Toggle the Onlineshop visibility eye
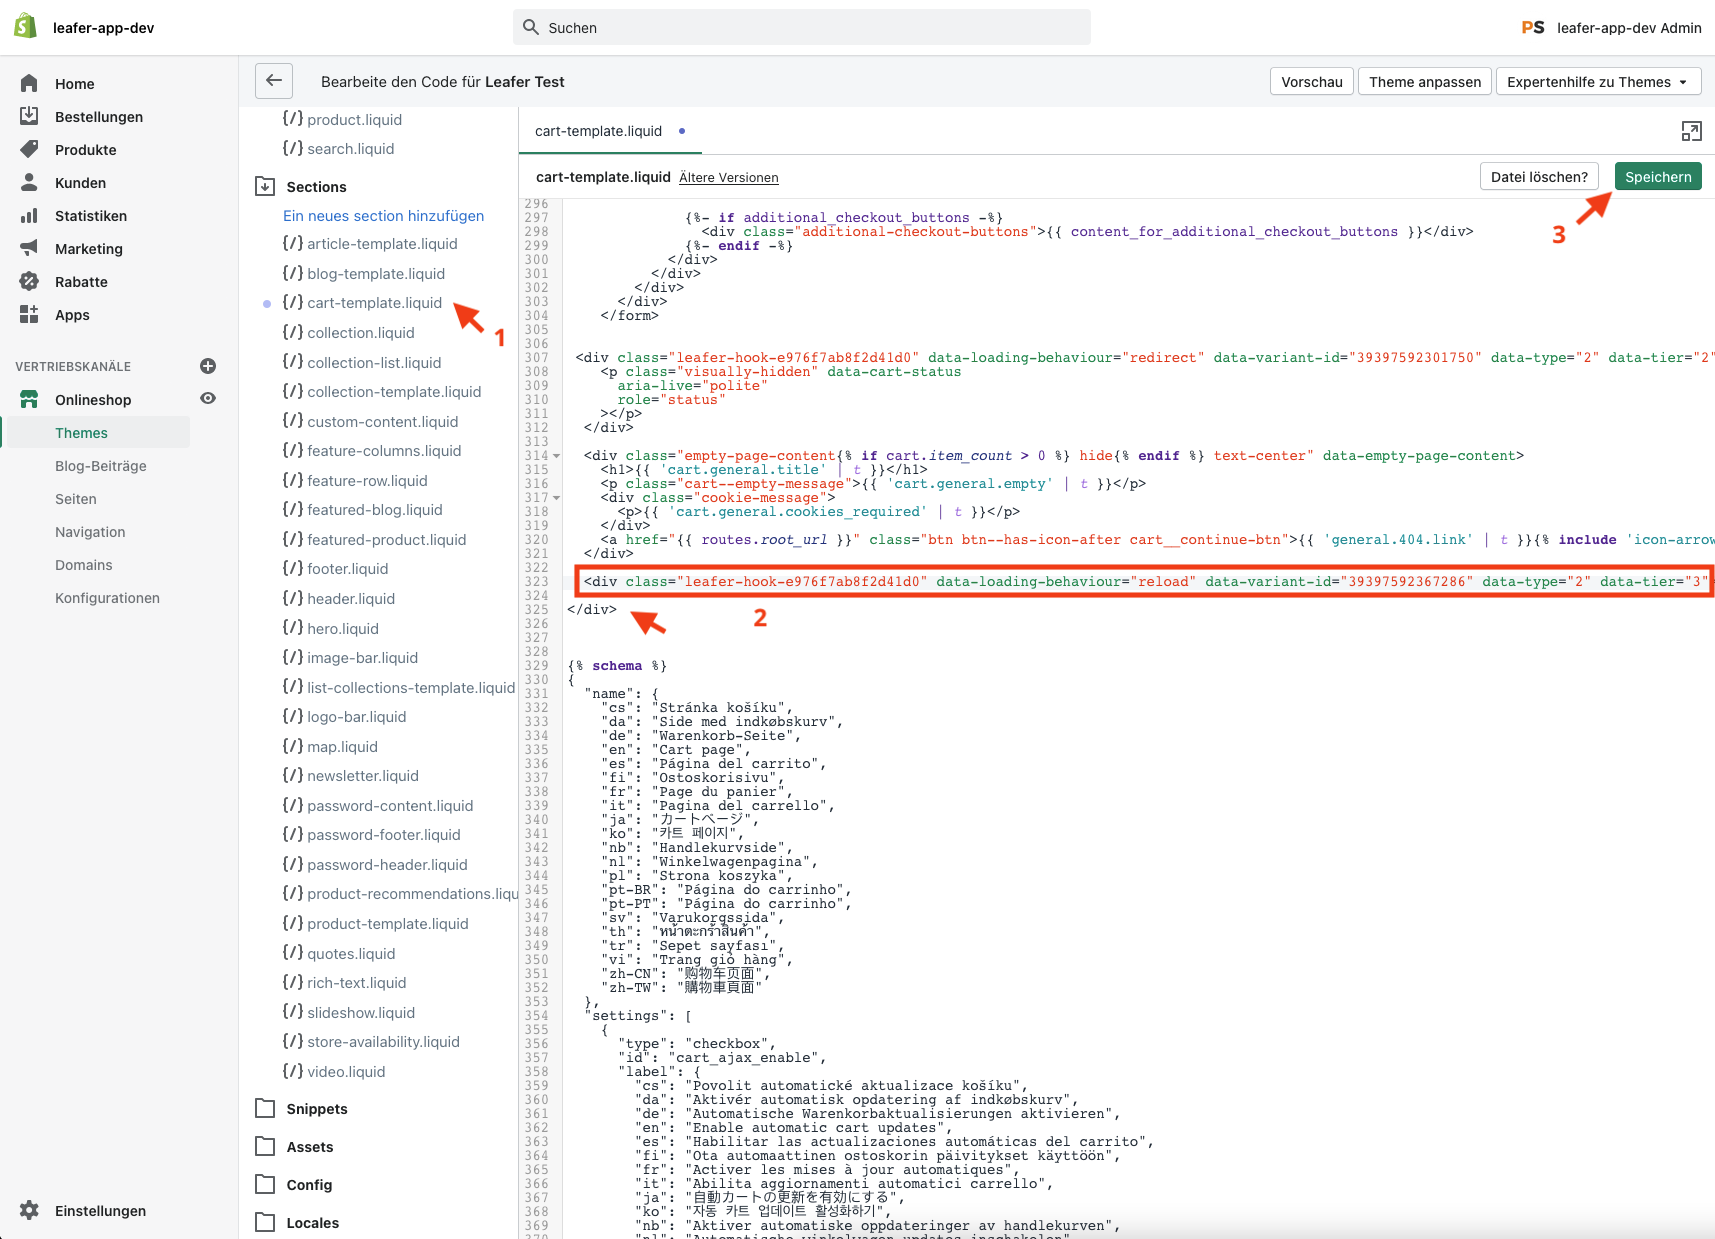1715x1239 pixels. click(x=207, y=398)
